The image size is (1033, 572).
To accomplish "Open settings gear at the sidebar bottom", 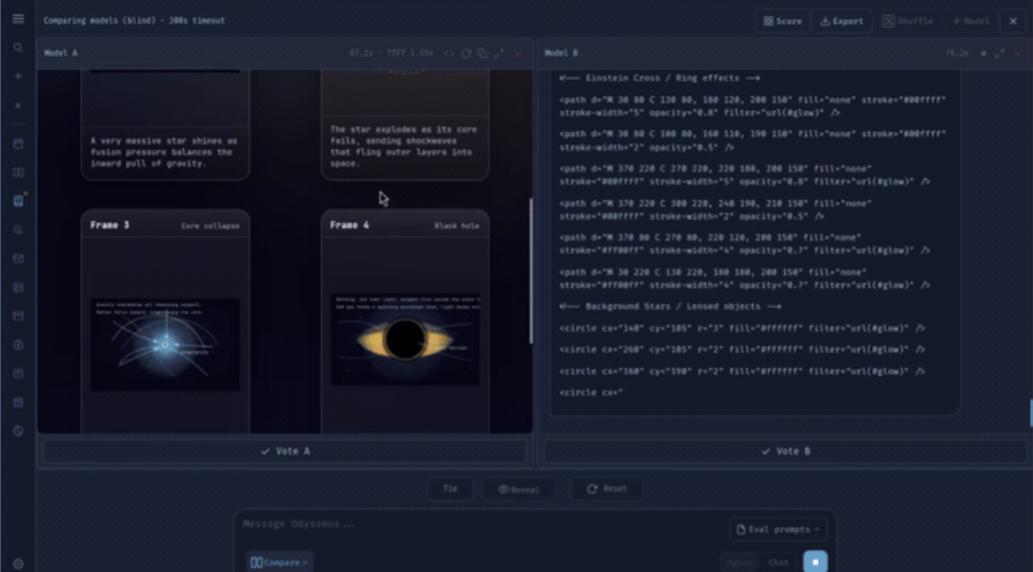I will tap(18, 563).
